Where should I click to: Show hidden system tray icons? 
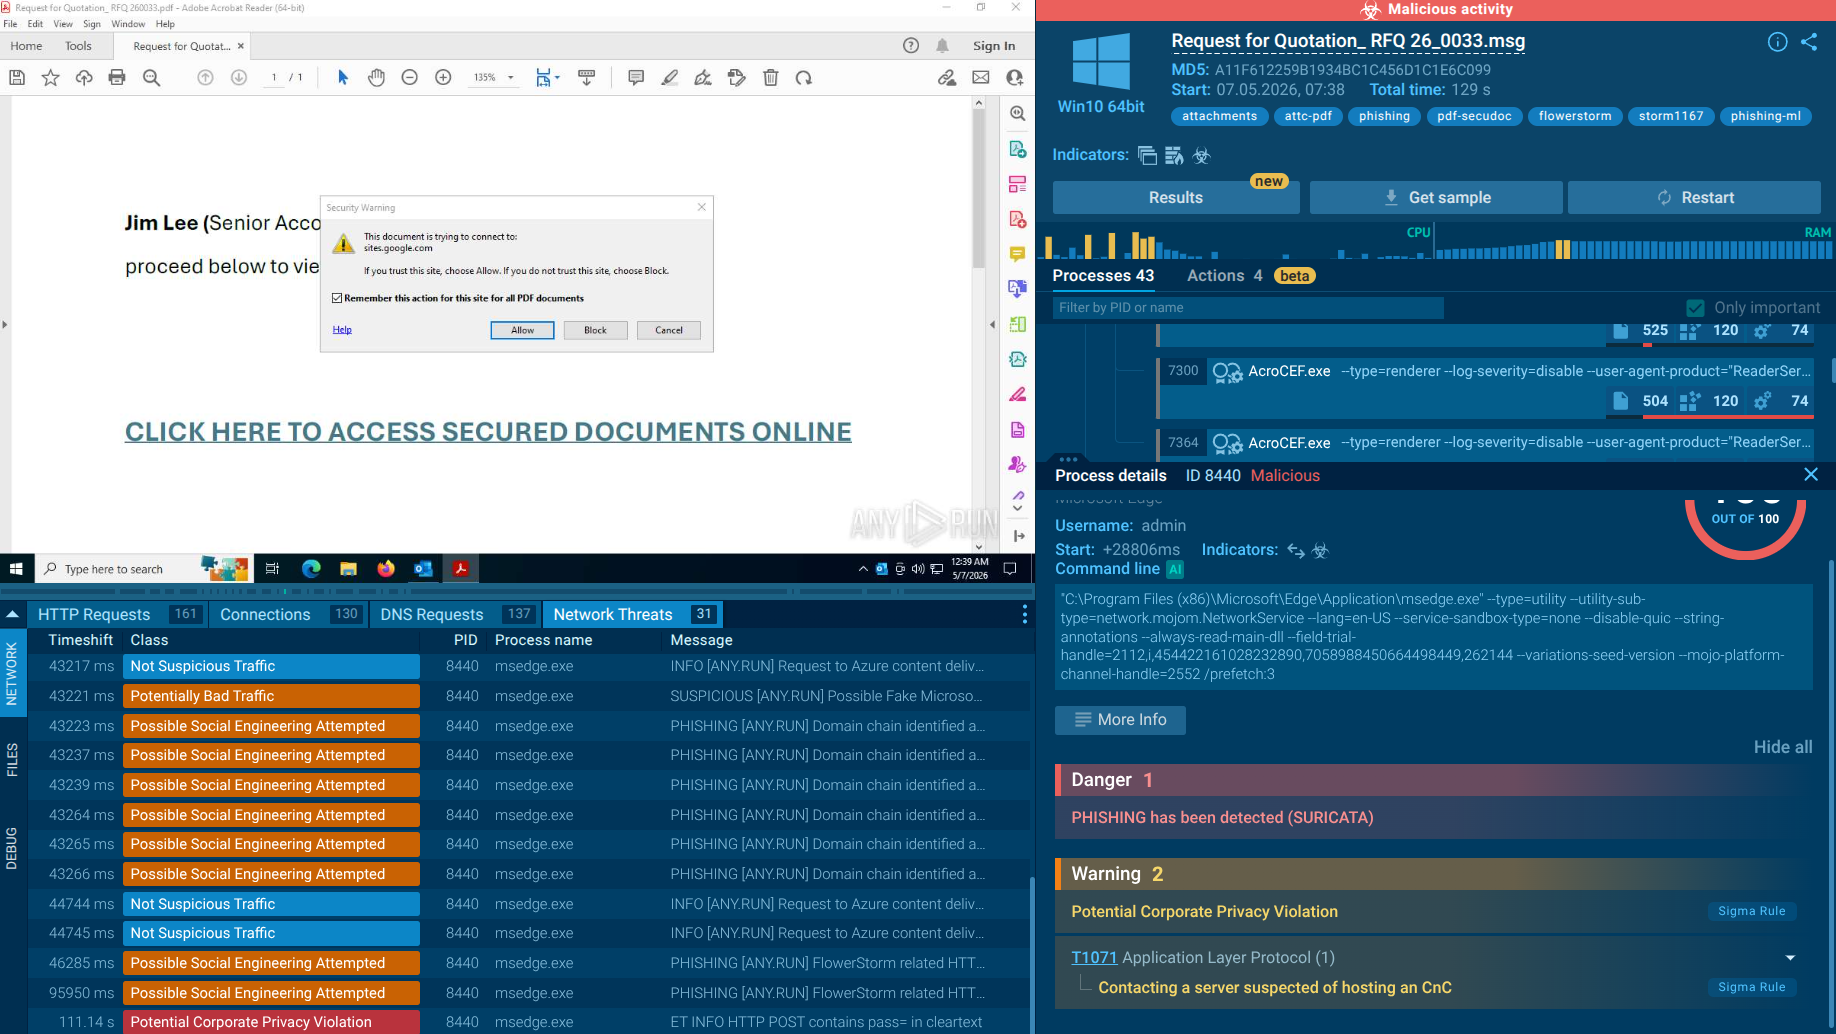863,569
